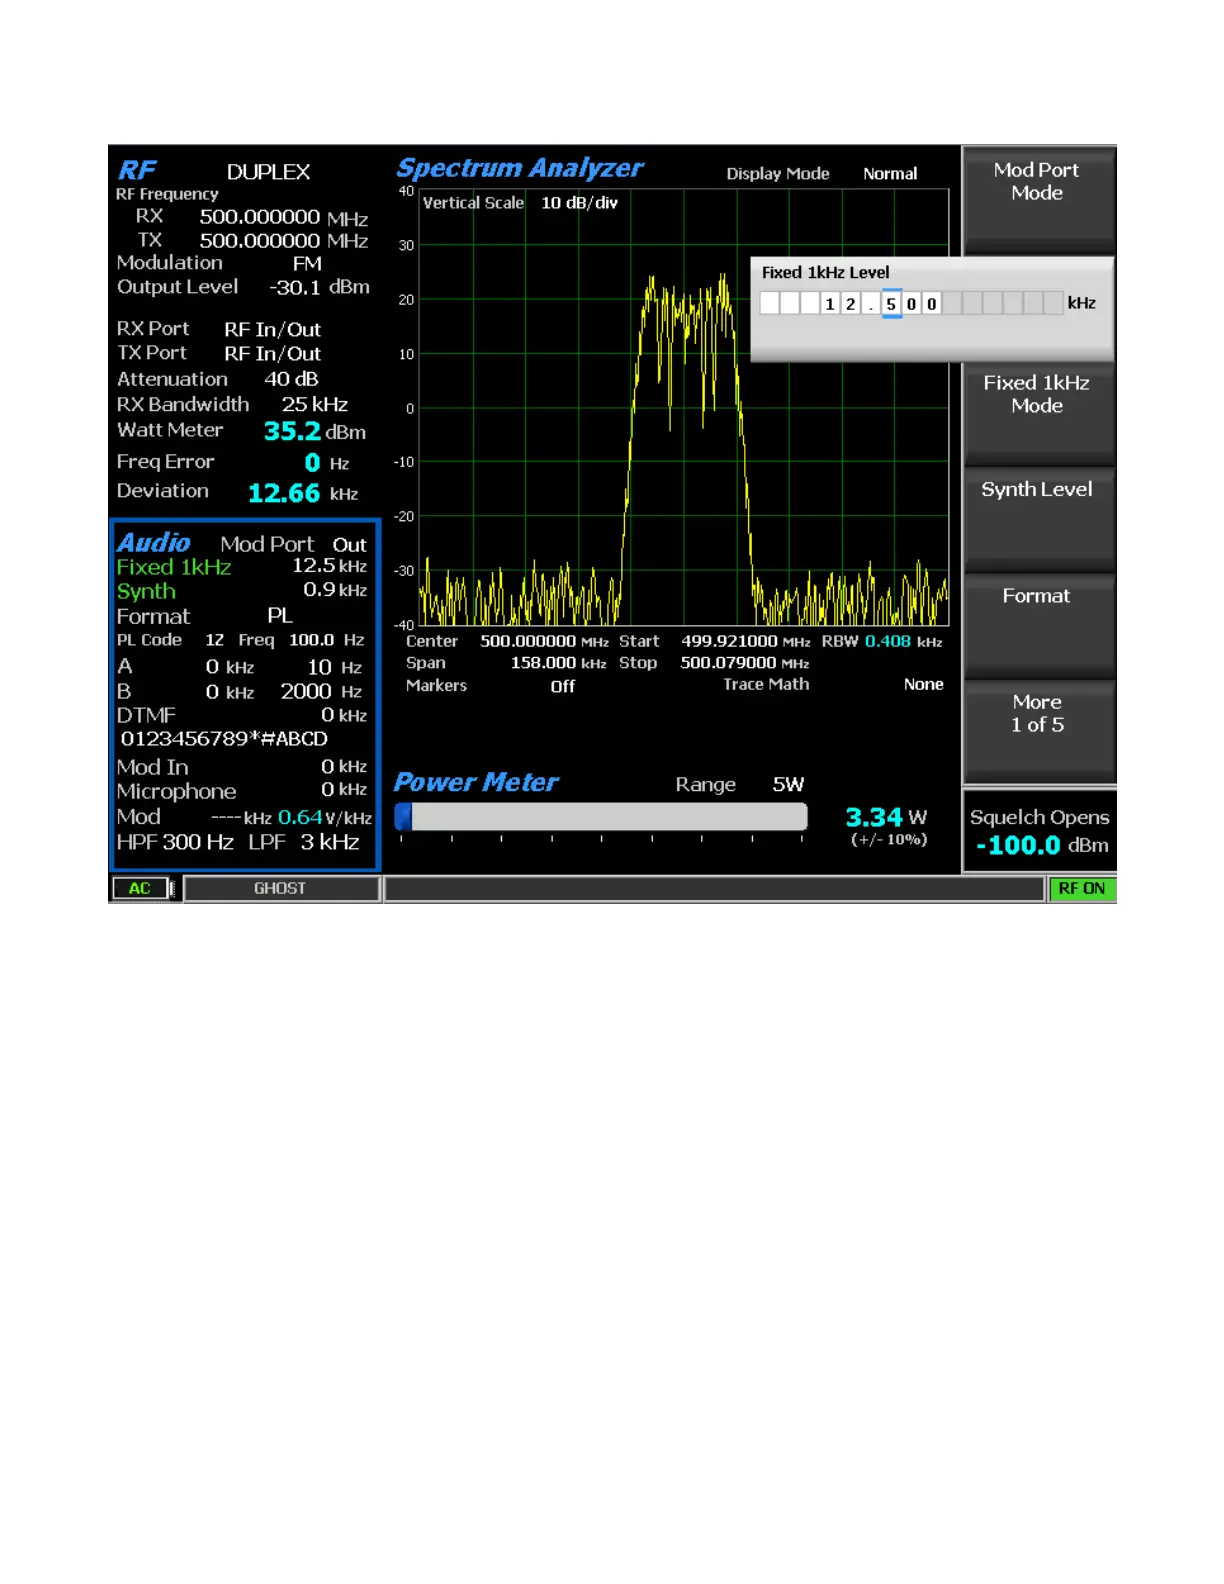Click Power Meter Range 5W setting
Image resolution: width=1224 pixels, height=1584 pixels.
click(x=788, y=785)
